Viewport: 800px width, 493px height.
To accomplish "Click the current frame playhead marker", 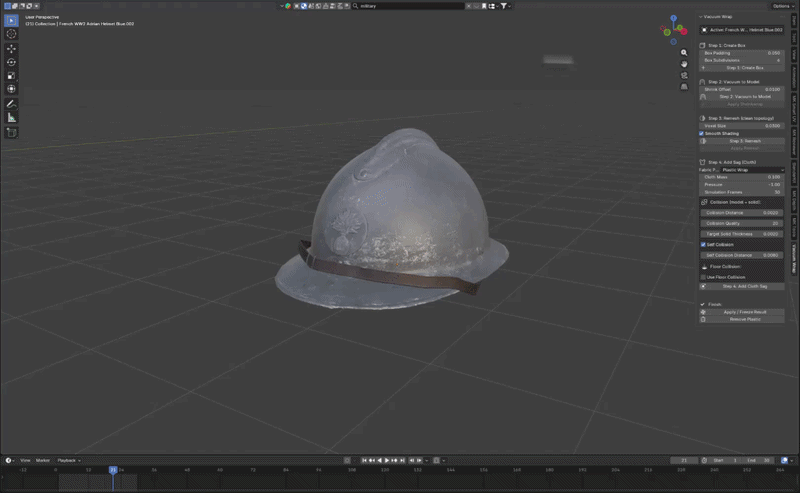I will pyautogui.click(x=113, y=470).
